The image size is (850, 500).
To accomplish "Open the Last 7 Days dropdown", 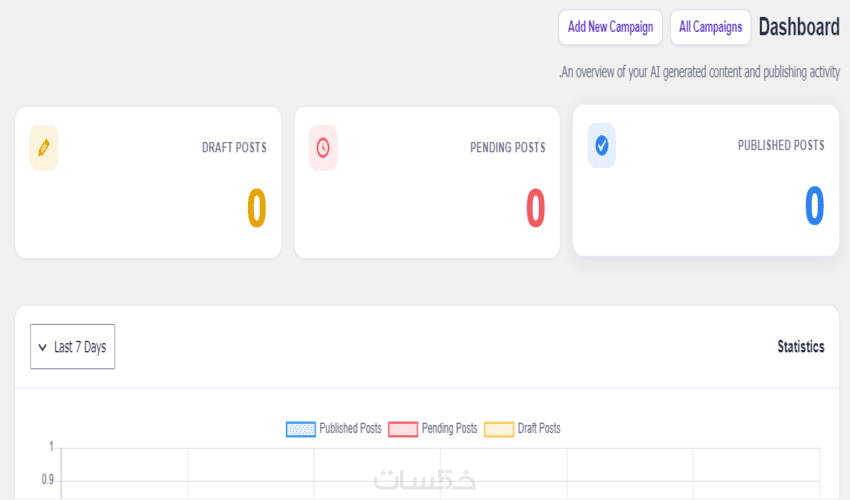I will (73, 347).
